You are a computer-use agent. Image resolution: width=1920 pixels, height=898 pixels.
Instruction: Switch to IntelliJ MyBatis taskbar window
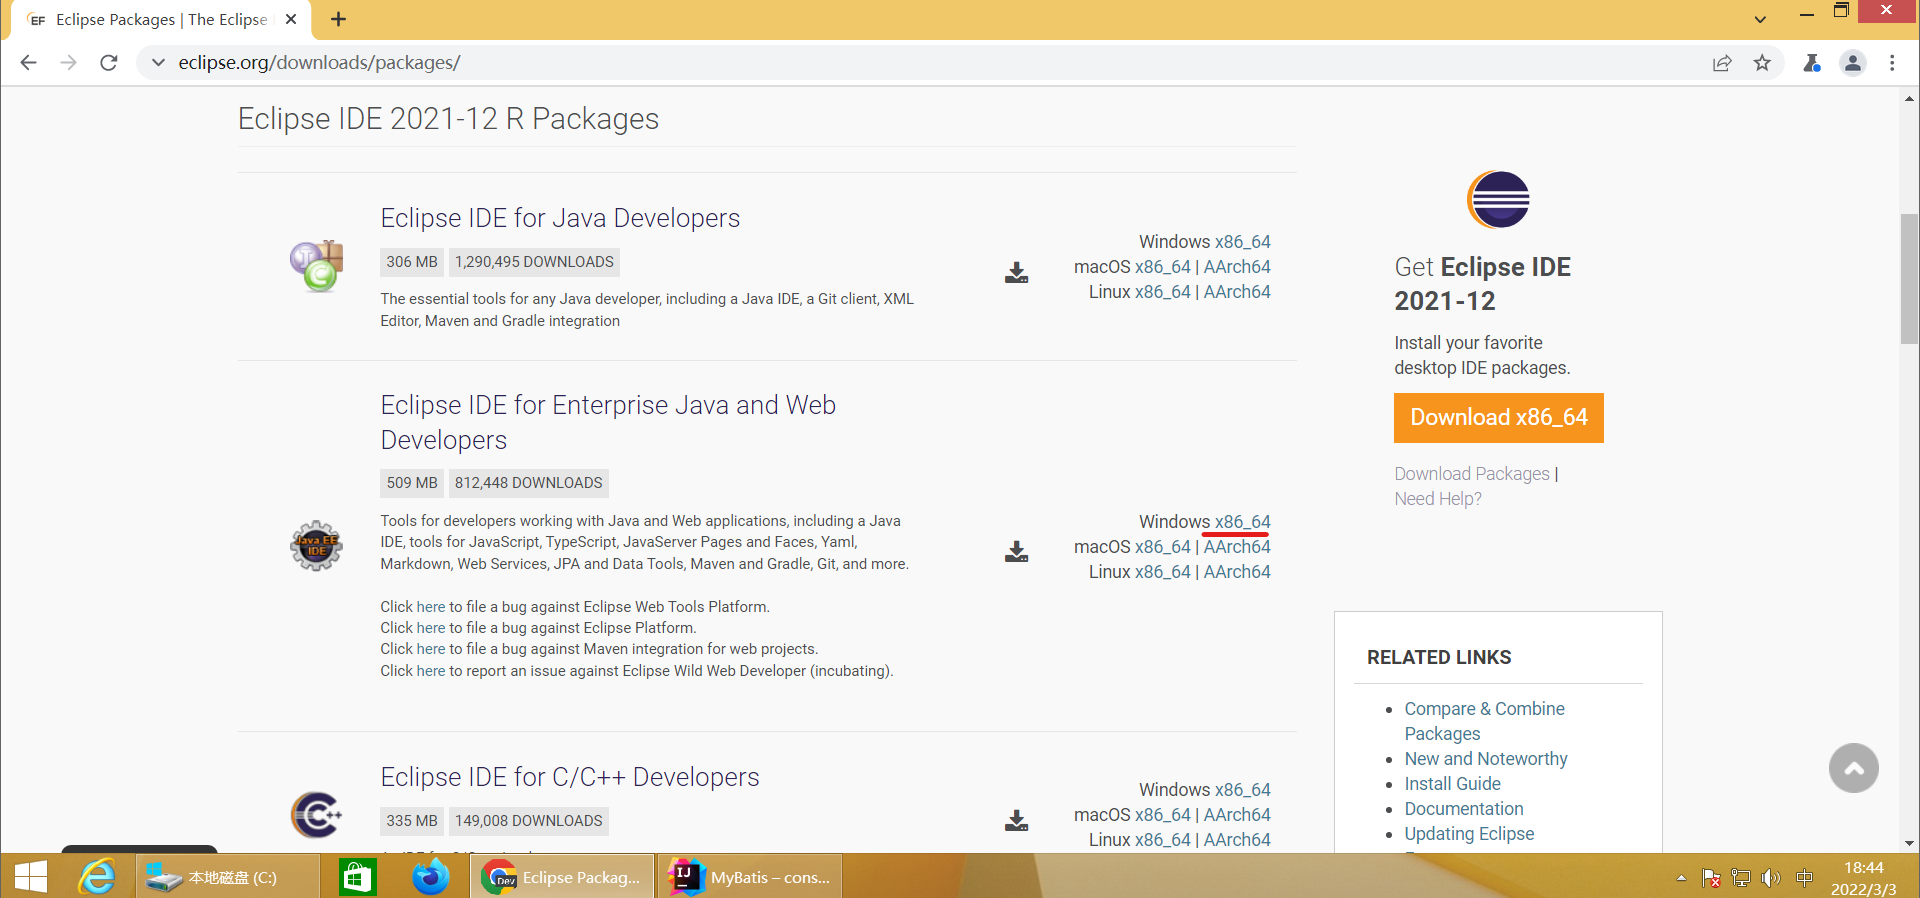tap(750, 877)
